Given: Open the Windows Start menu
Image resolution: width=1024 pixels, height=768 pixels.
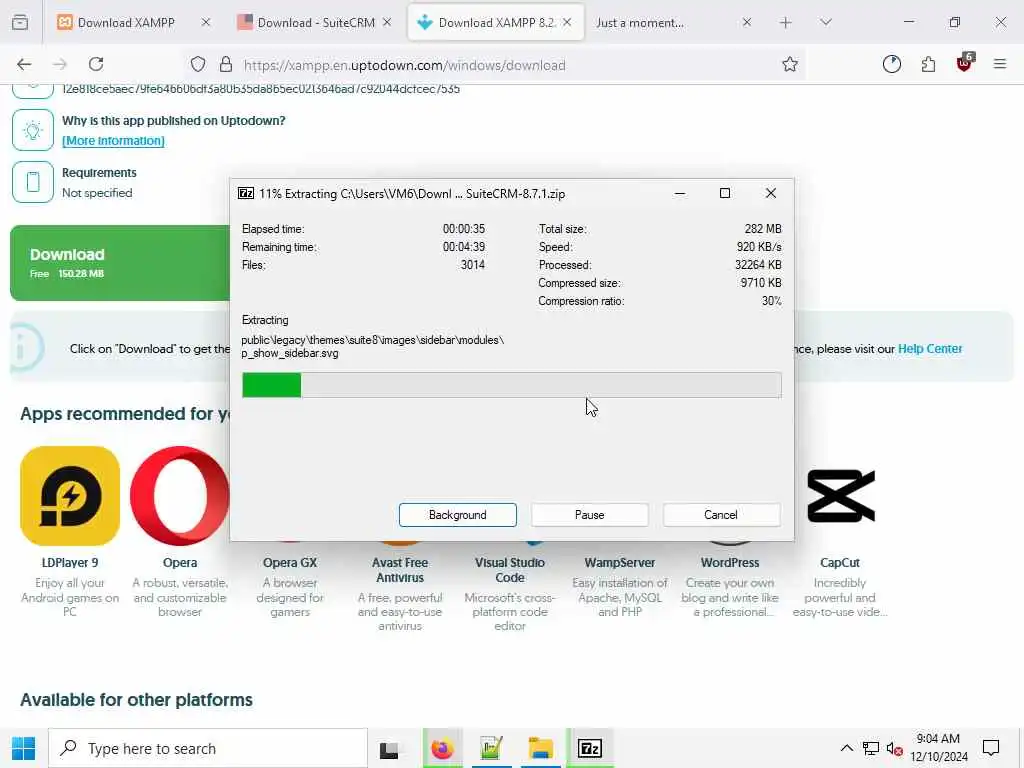Looking at the screenshot, I should pyautogui.click(x=24, y=748).
